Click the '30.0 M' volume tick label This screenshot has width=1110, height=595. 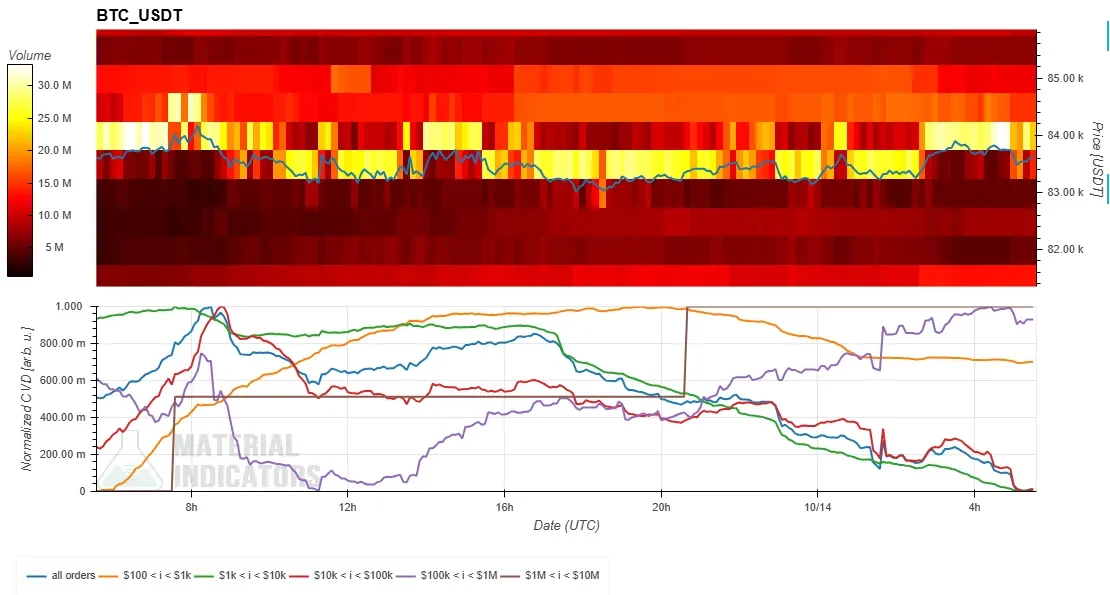[x=55, y=85]
